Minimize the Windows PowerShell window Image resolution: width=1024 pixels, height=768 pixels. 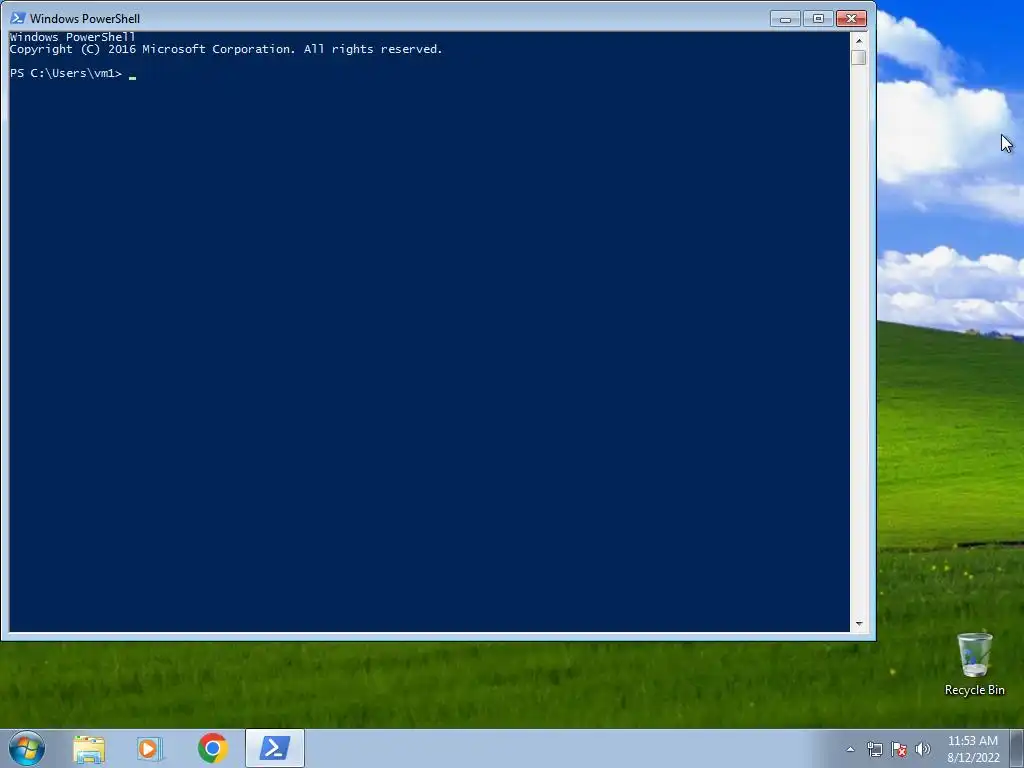coord(785,19)
